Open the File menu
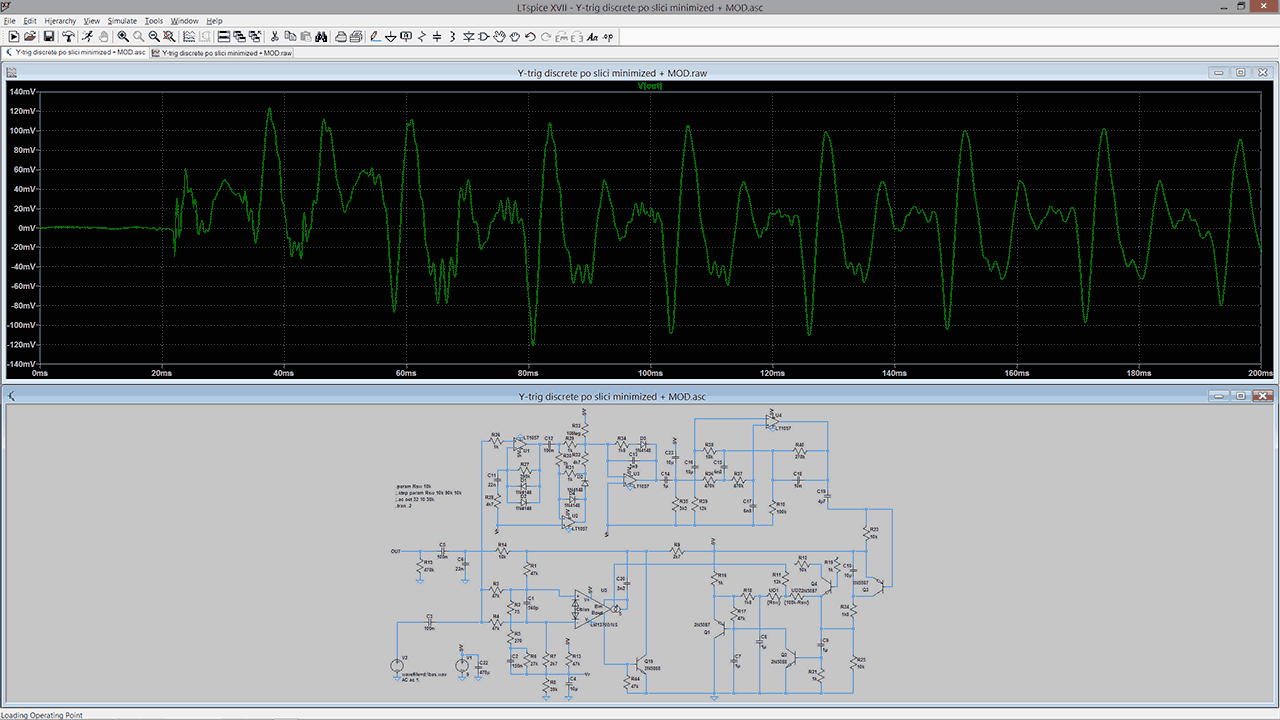The width and height of the screenshot is (1280, 720). coord(10,21)
